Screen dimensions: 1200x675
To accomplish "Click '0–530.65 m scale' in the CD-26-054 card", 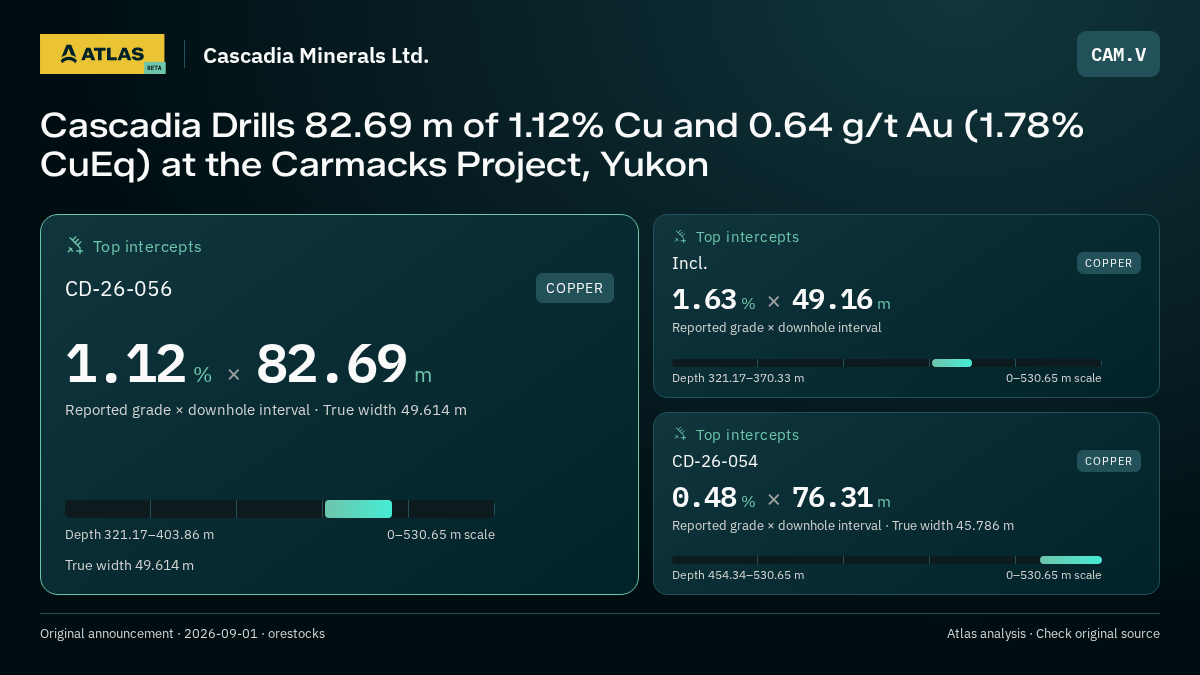I will (x=1054, y=575).
